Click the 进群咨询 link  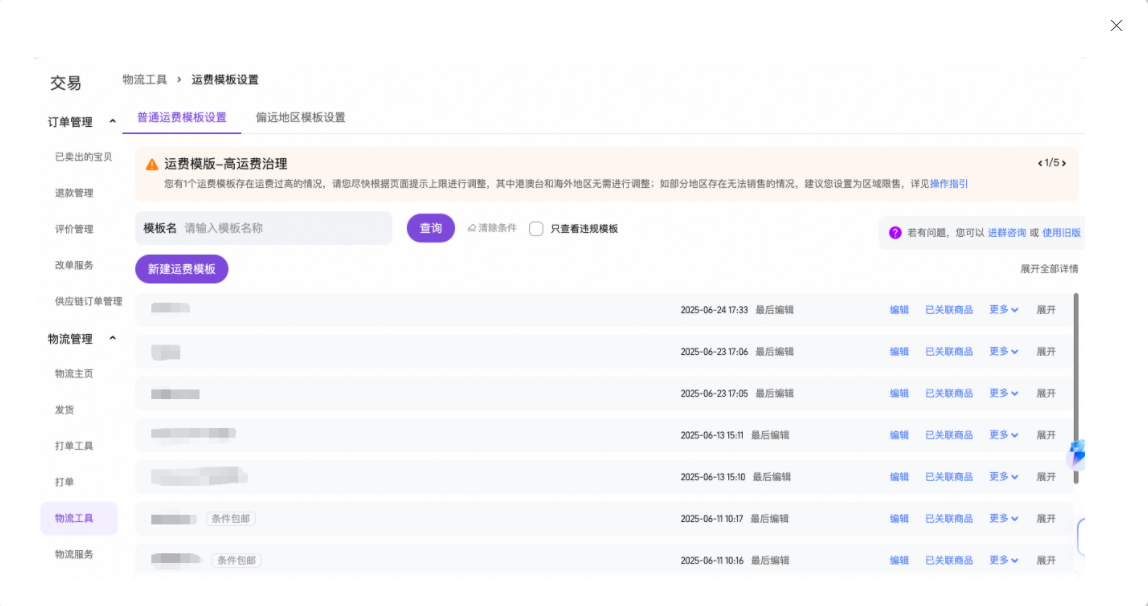coord(1007,233)
